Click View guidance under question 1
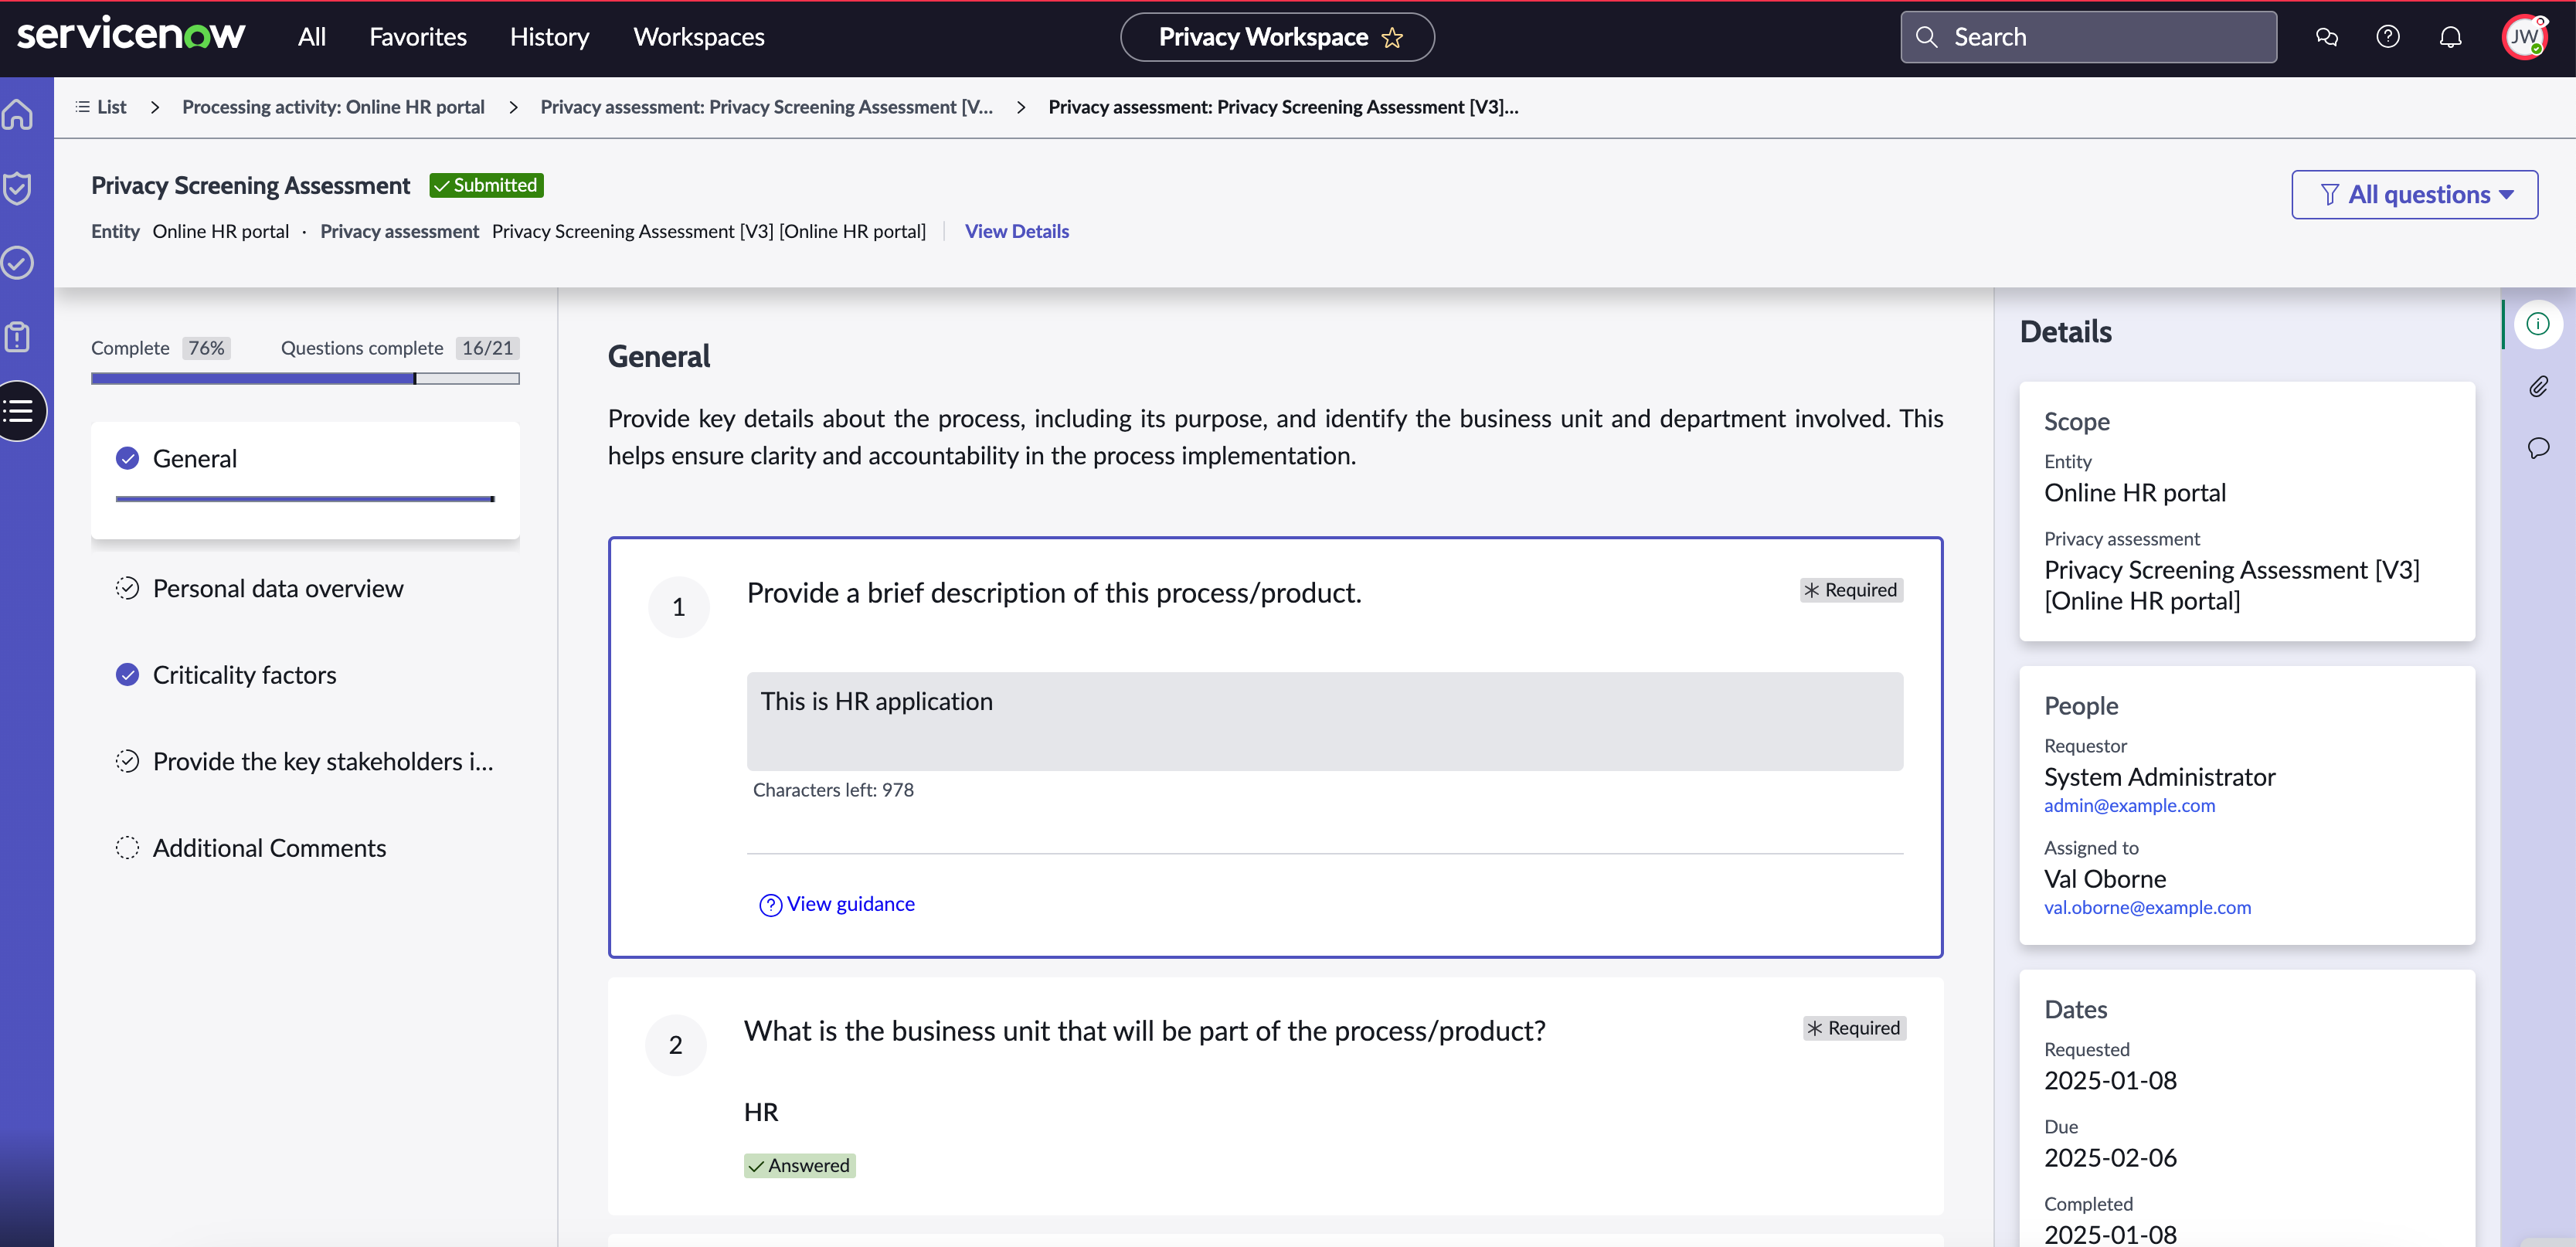The height and width of the screenshot is (1247, 2576). (x=837, y=904)
